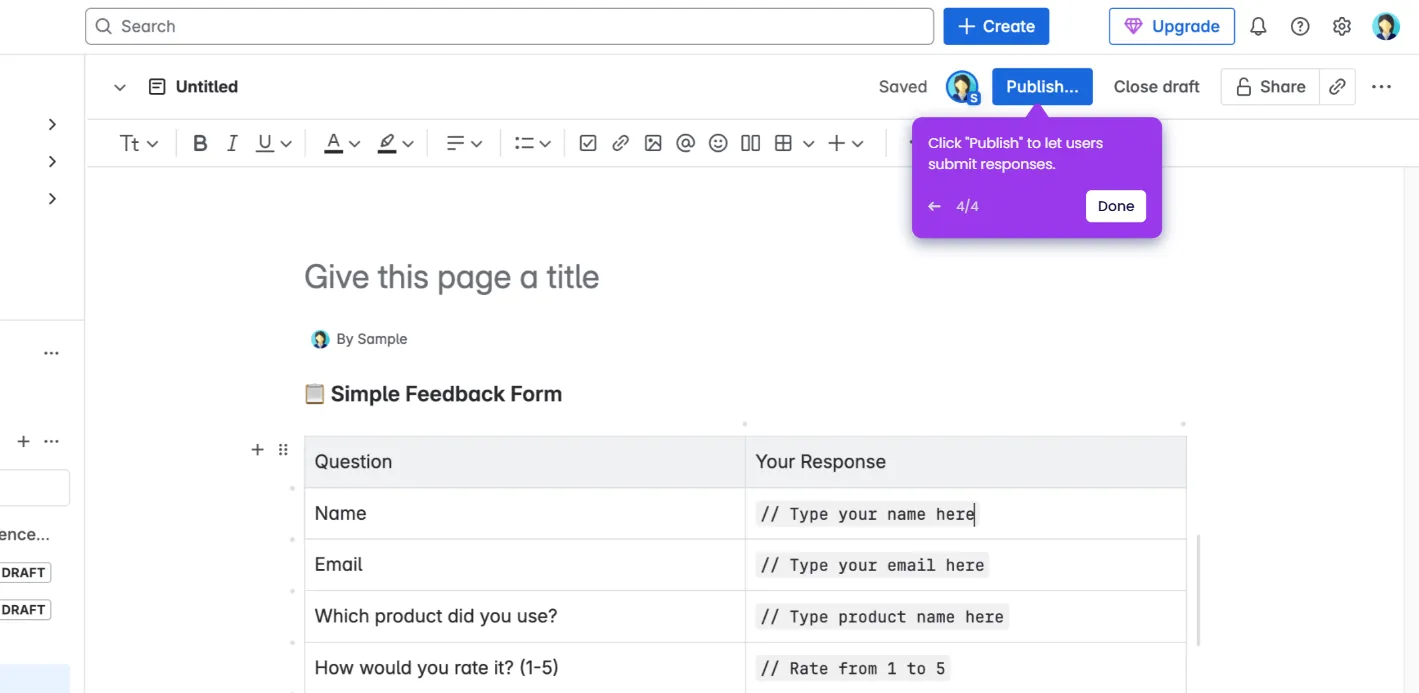Collapse the chevron beside Untitled
Image resolution: width=1419 pixels, height=693 pixels.
(x=120, y=87)
